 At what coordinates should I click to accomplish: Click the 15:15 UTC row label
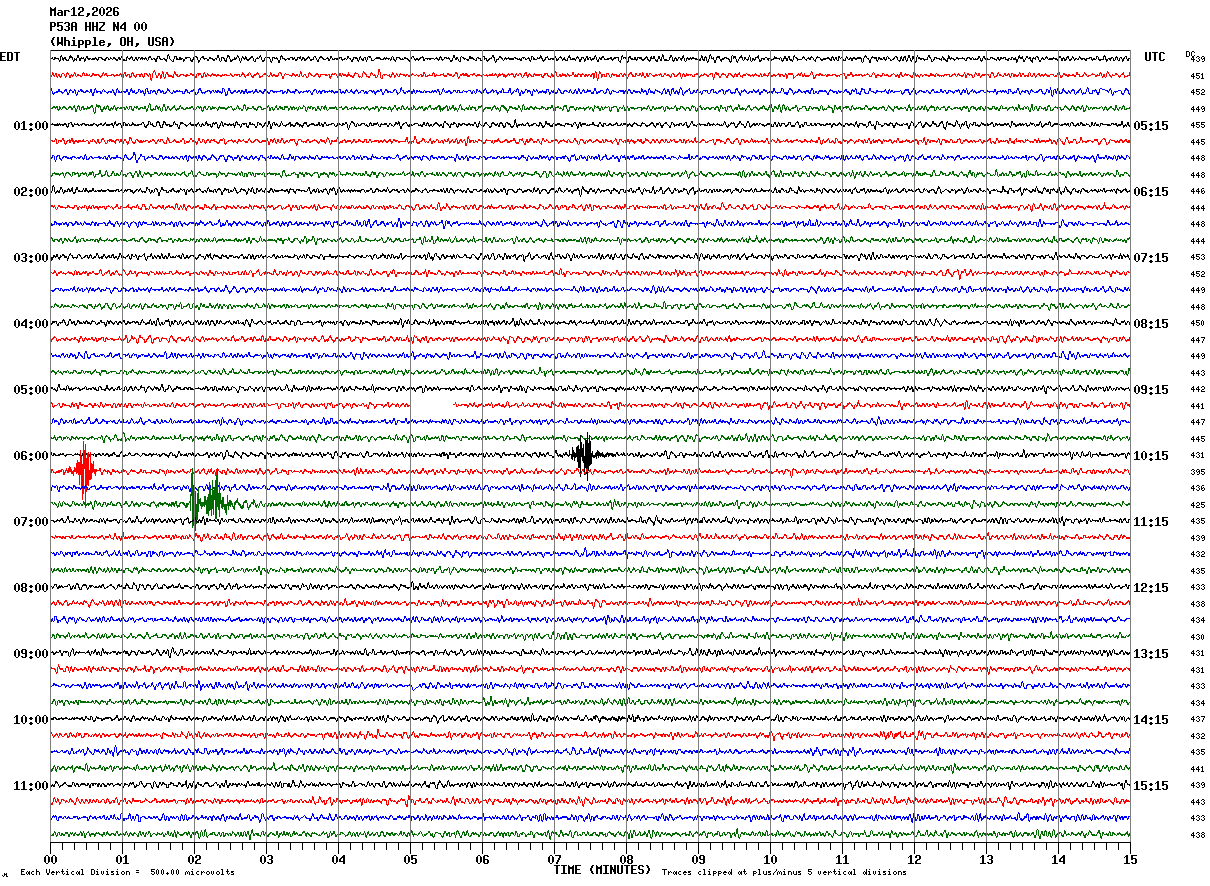coord(1151,786)
